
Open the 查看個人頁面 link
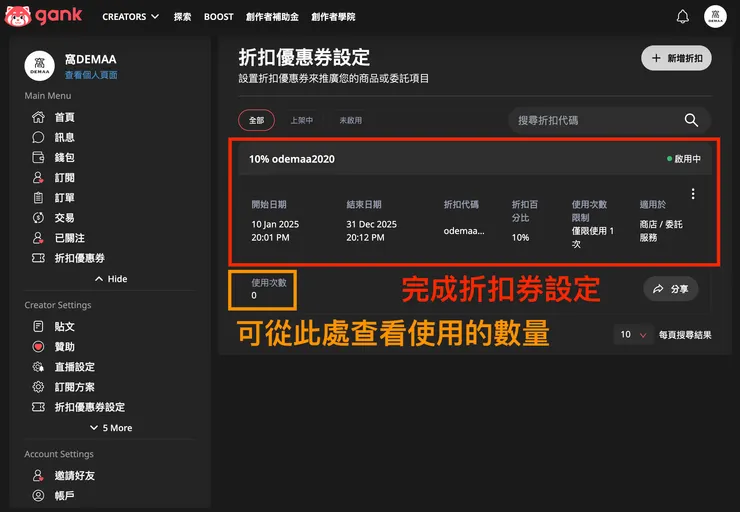click(x=91, y=75)
